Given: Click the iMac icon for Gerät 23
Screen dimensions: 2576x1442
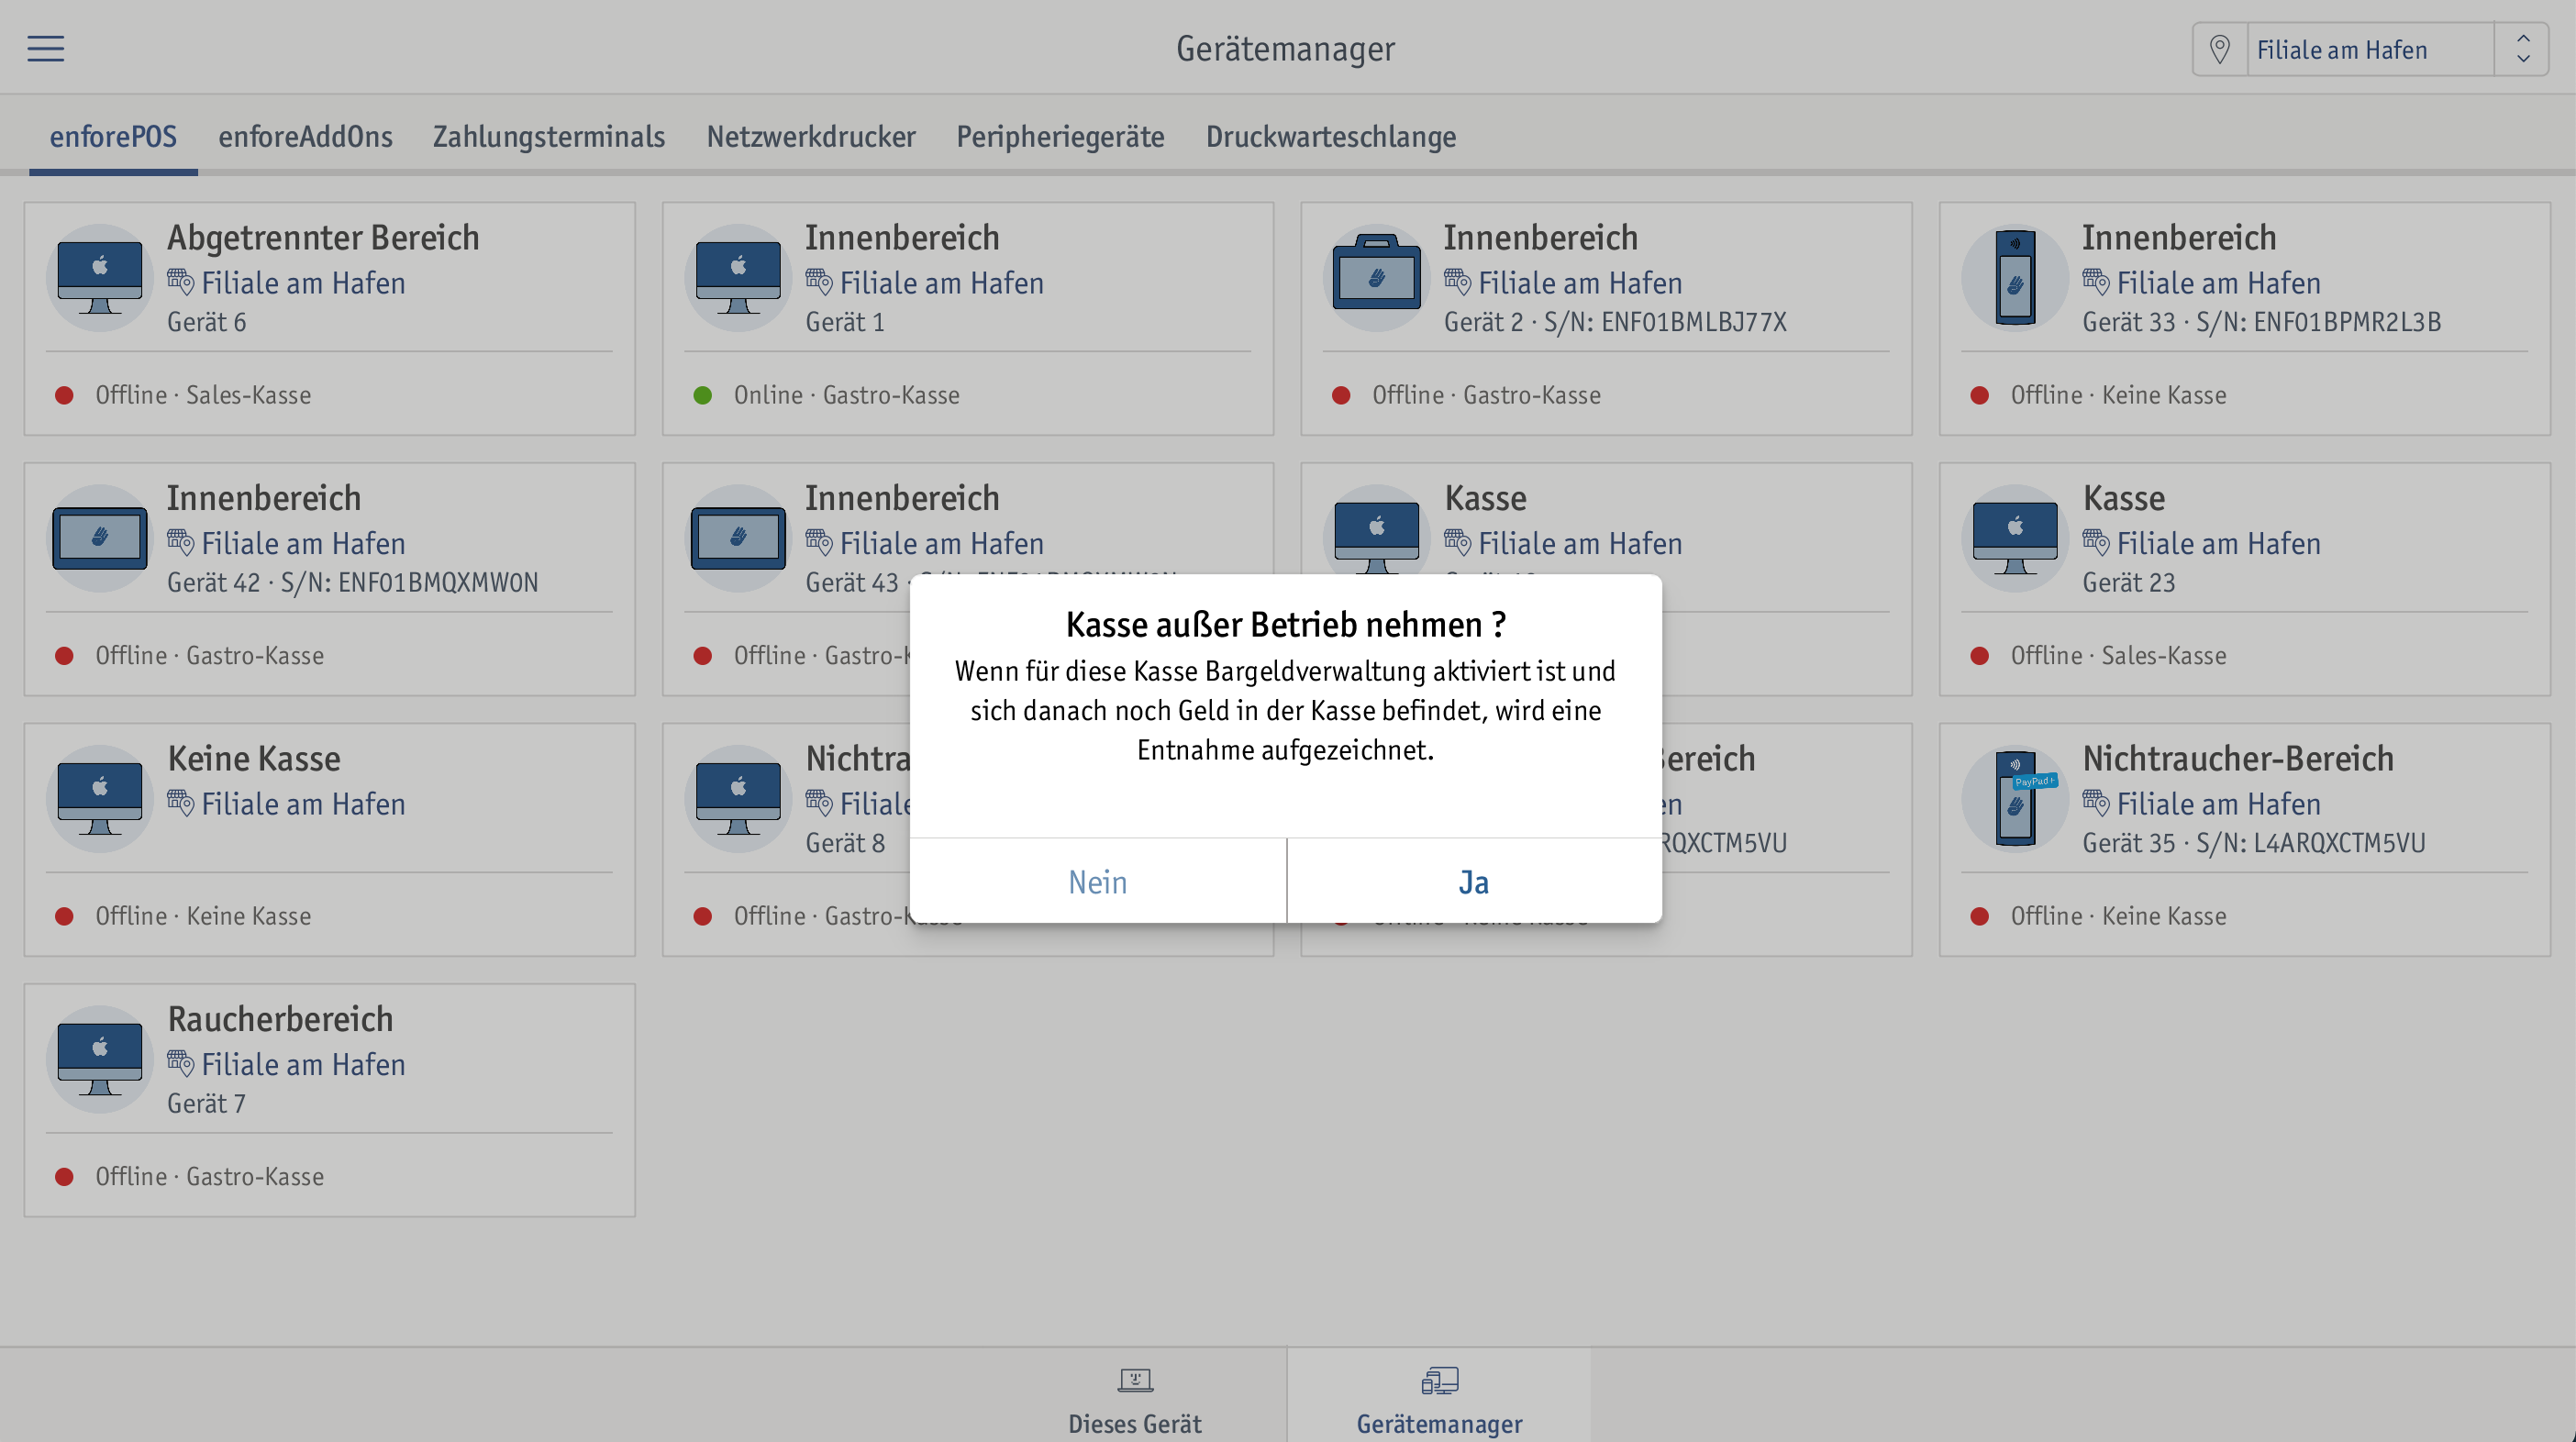Looking at the screenshot, I should (x=2015, y=538).
